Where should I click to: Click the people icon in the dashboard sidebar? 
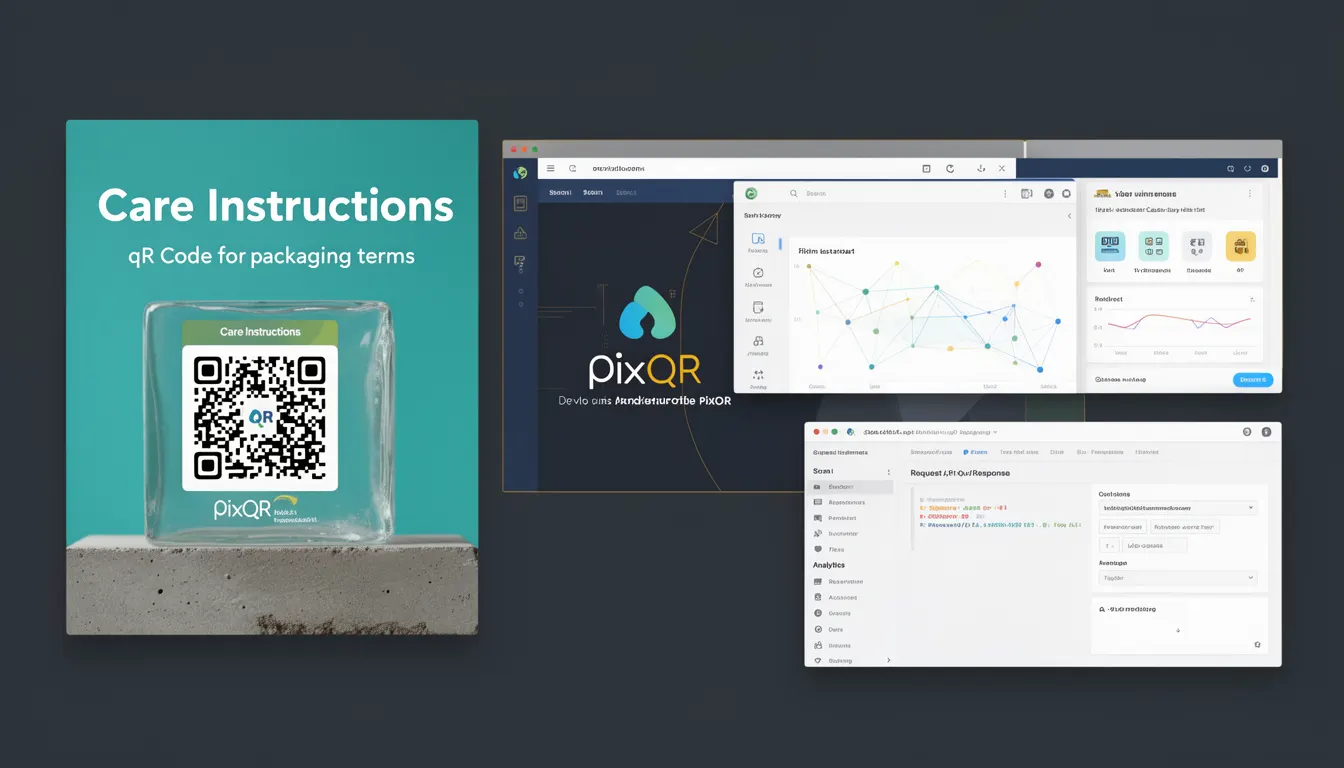click(x=758, y=341)
